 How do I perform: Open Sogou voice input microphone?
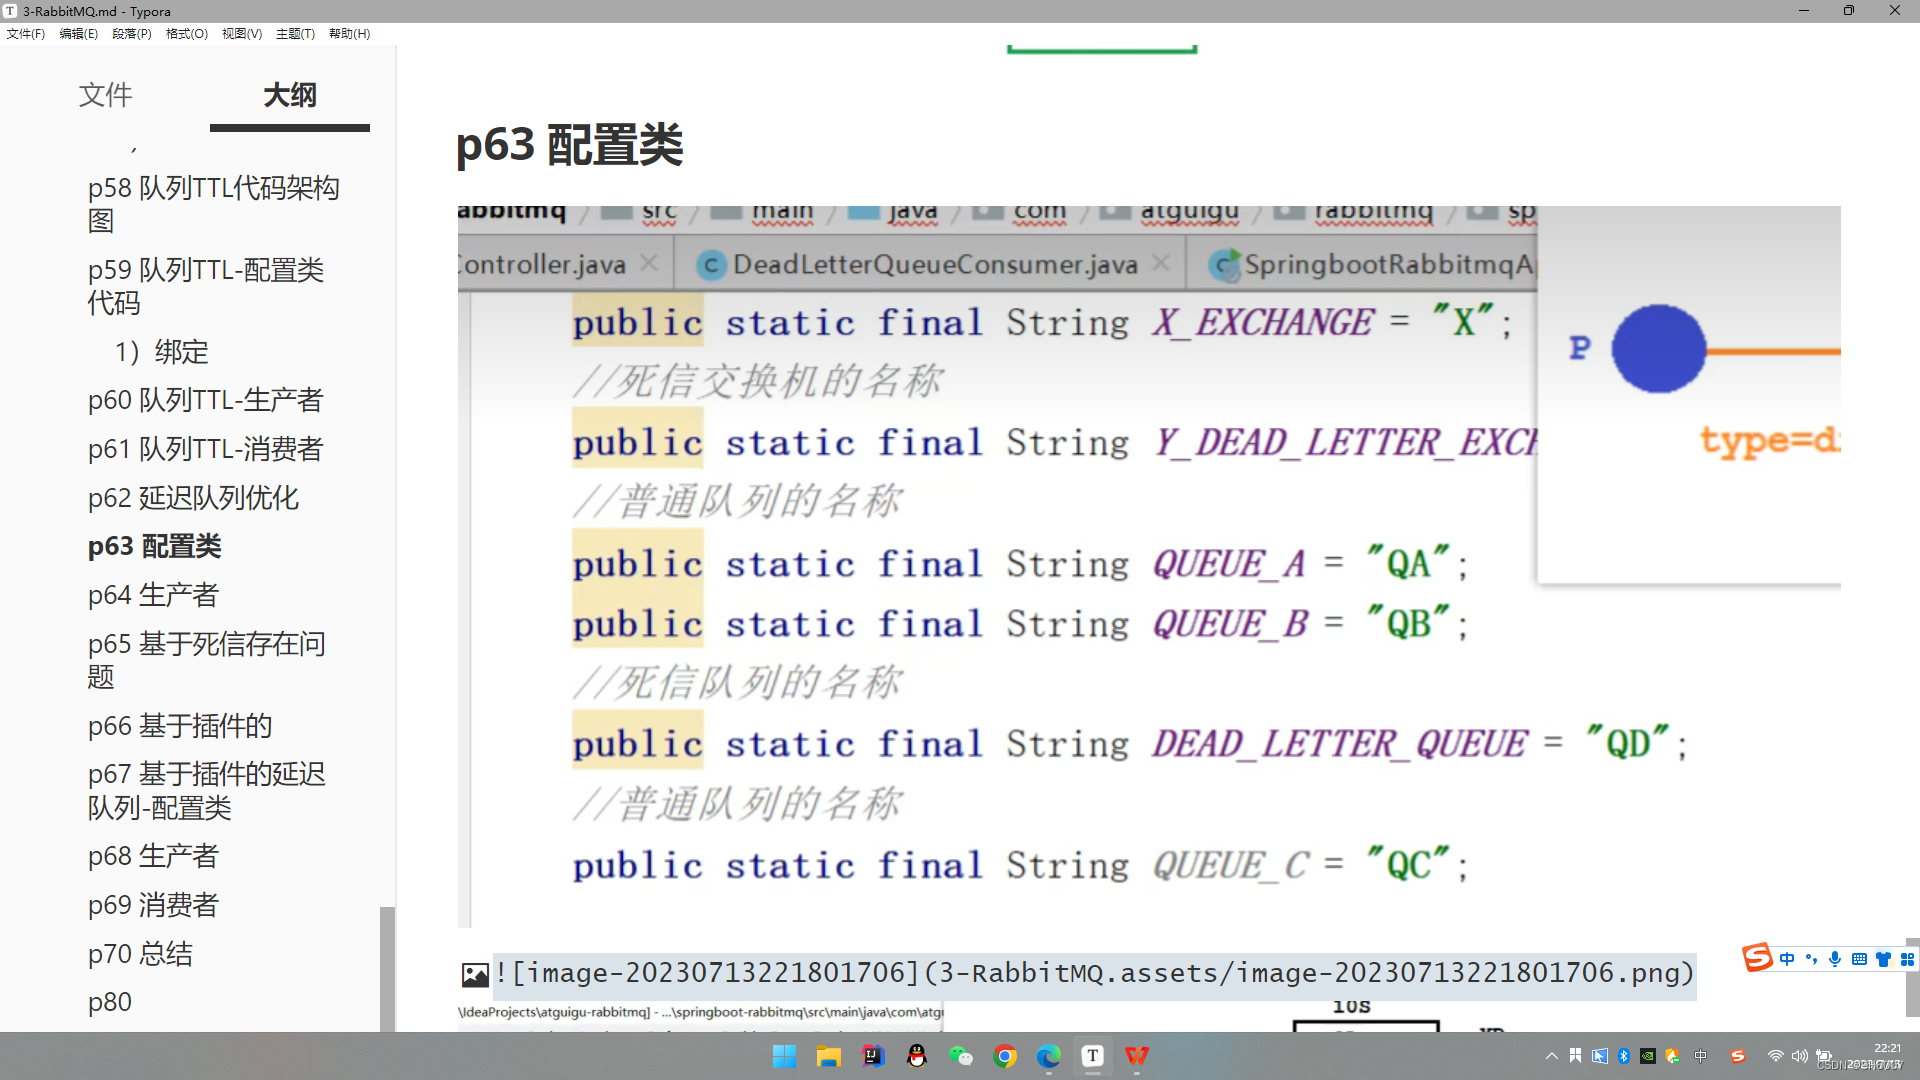[1835, 959]
